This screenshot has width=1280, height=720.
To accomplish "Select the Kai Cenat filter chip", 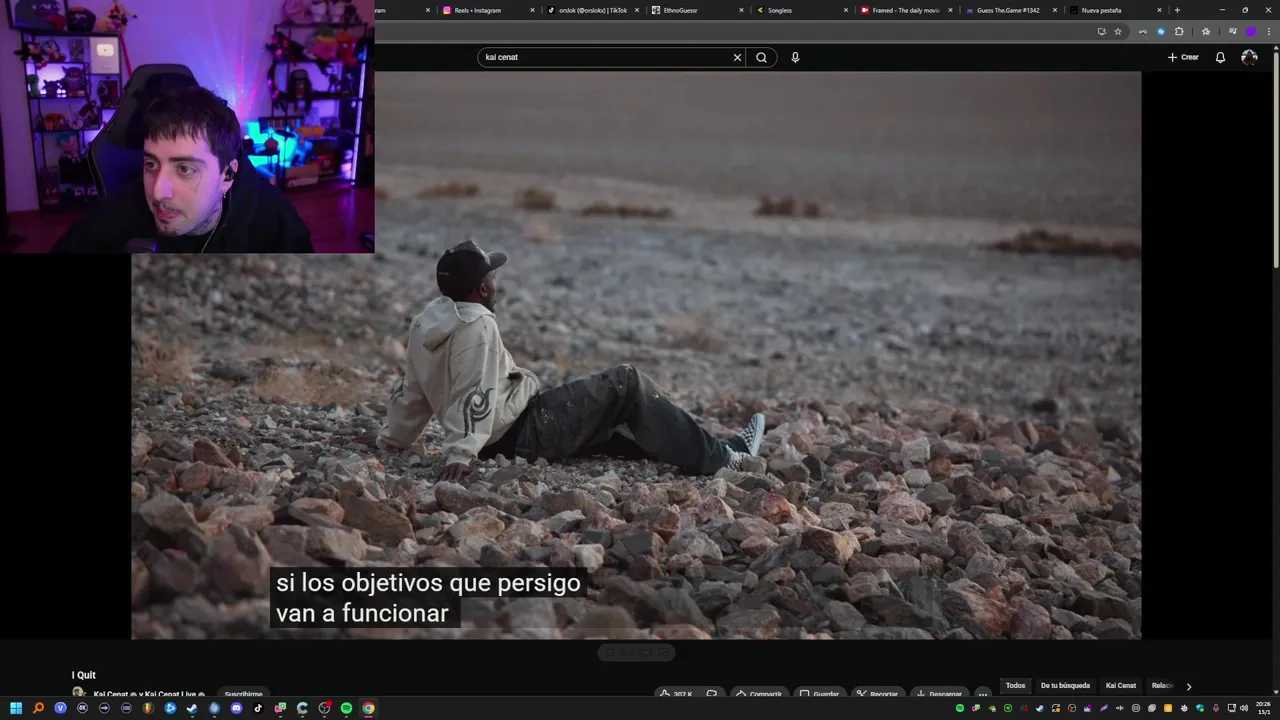I will (1121, 686).
